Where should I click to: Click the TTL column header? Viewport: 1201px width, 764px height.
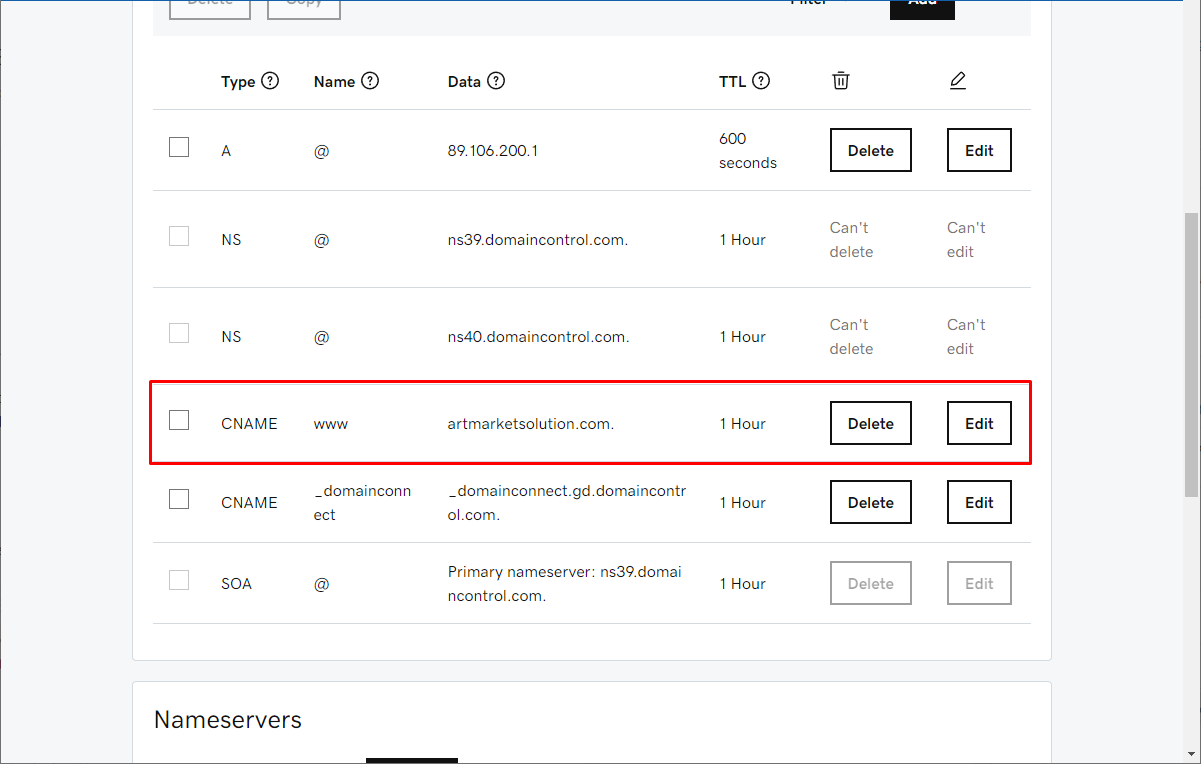pos(732,82)
